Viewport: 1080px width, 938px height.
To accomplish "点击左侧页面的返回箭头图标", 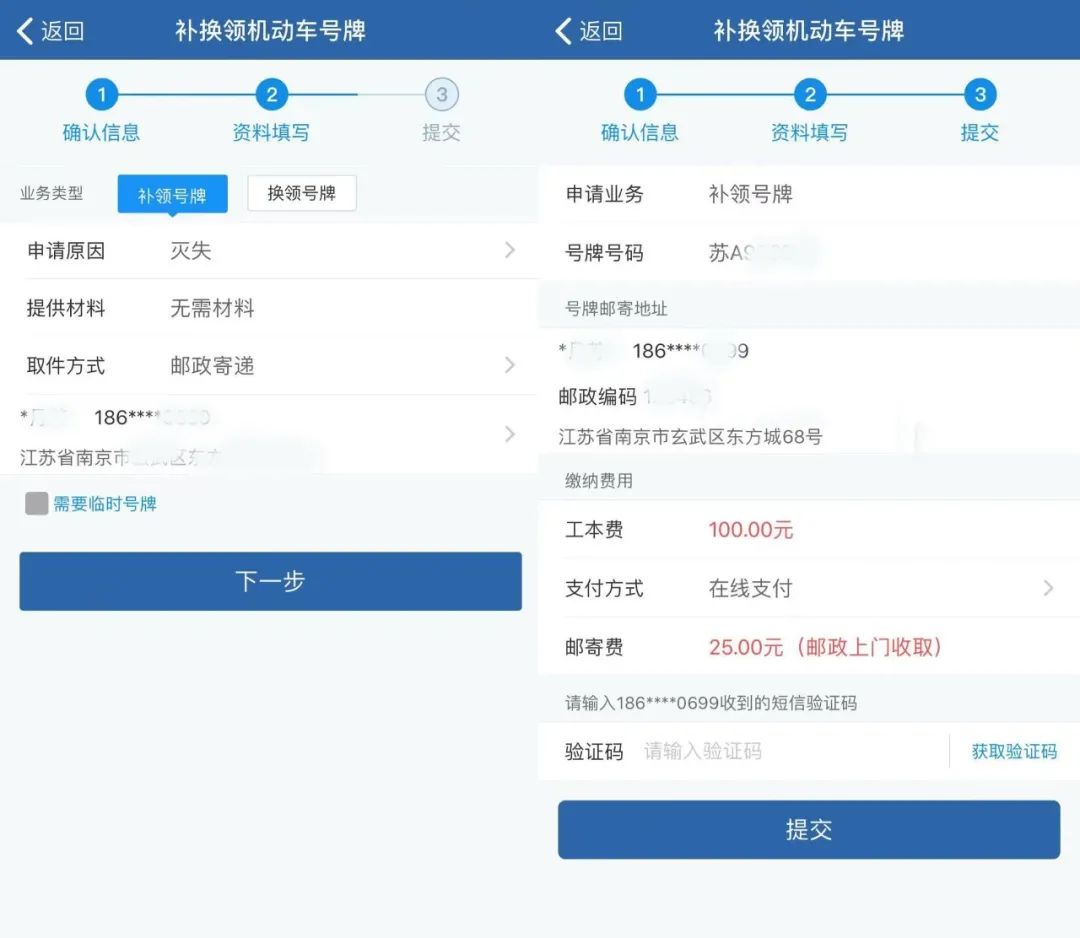I will coord(24,30).
